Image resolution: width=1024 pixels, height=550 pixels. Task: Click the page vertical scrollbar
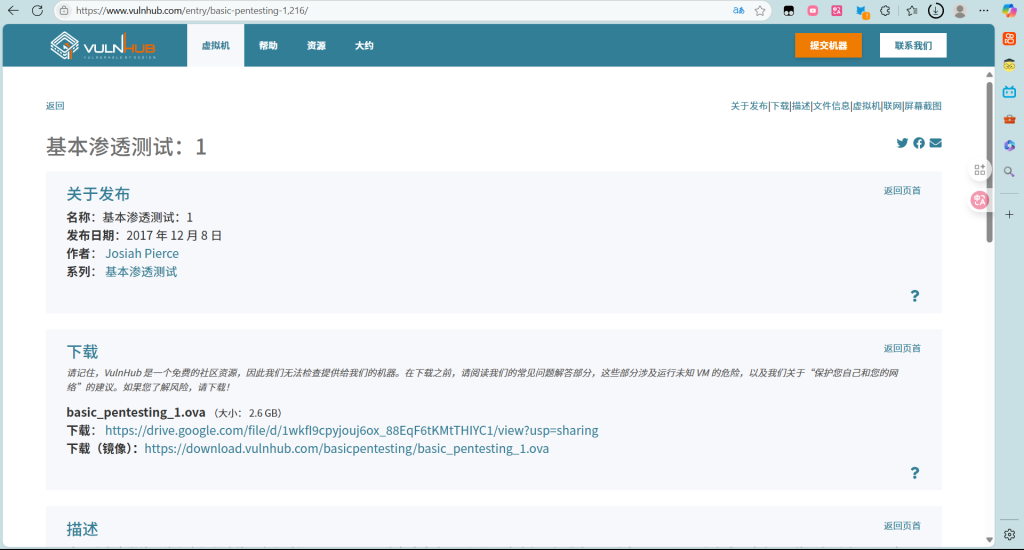pyautogui.click(x=989, y=160)
